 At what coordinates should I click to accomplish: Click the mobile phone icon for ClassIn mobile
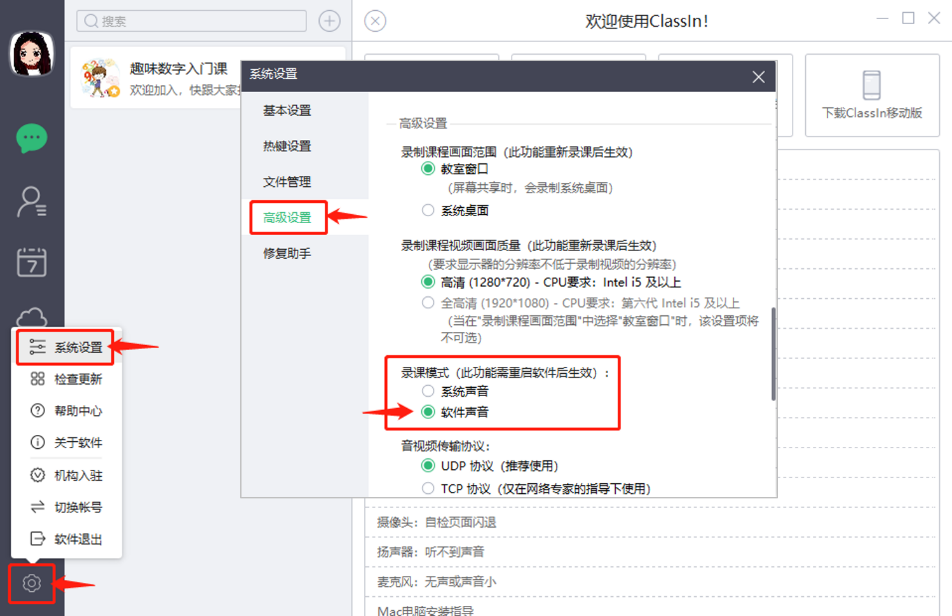(872, 84)
